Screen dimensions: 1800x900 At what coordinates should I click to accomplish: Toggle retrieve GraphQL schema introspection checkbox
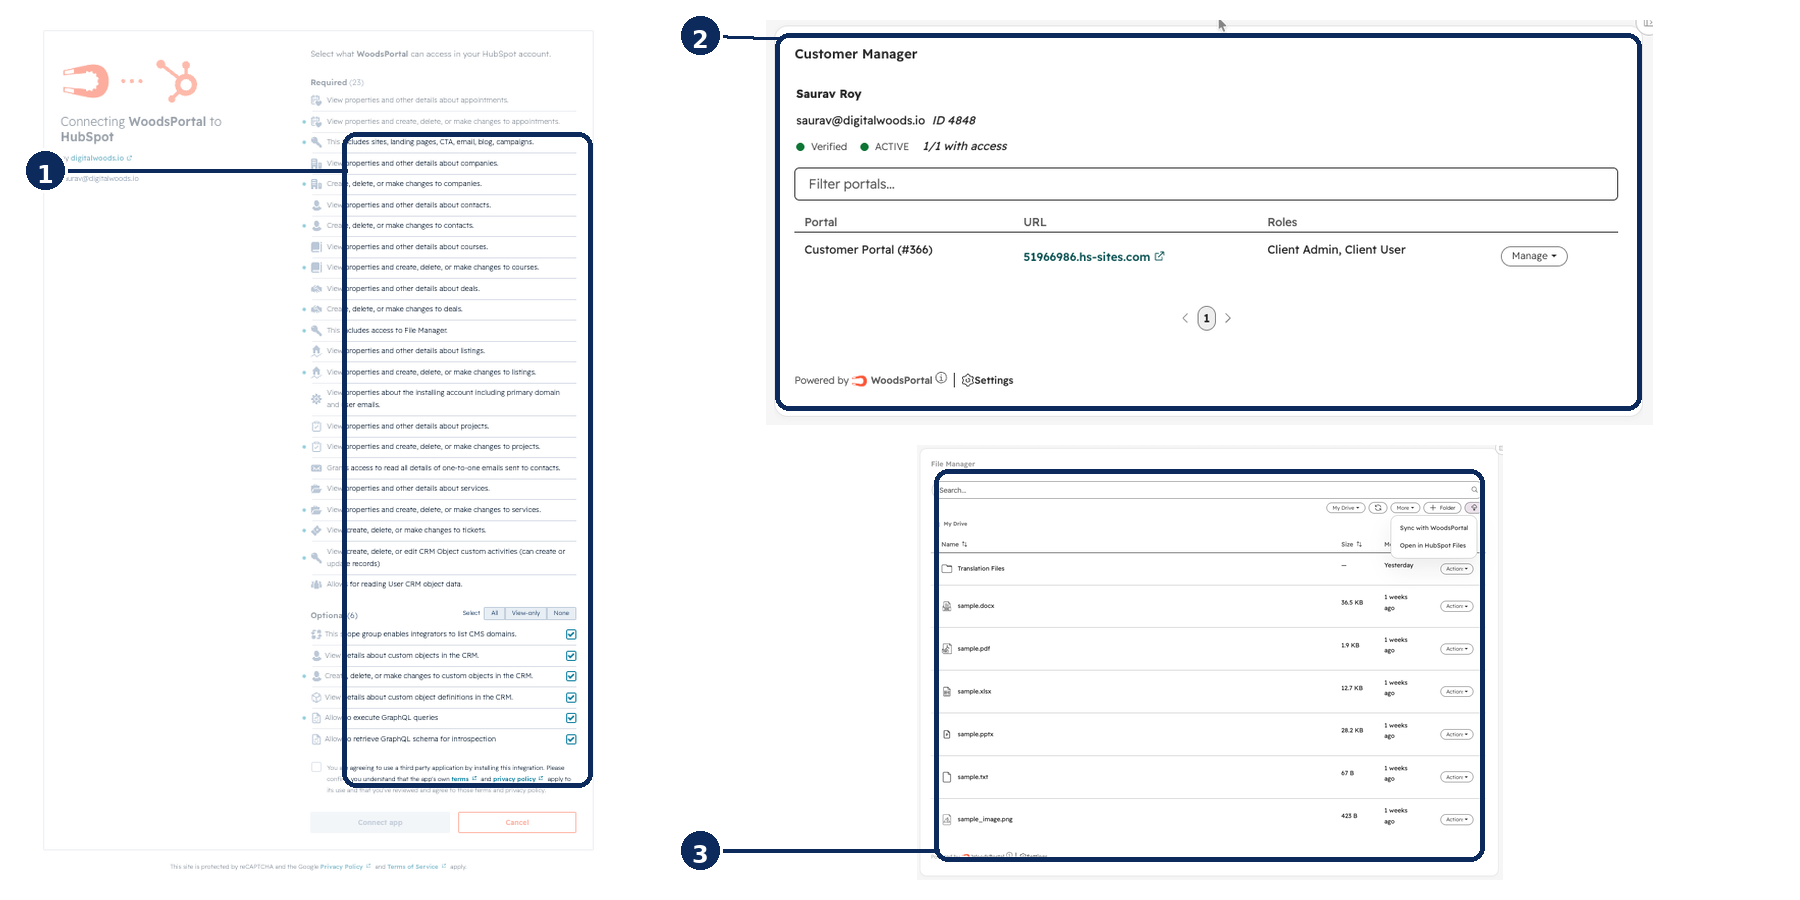tap(571, 739)
